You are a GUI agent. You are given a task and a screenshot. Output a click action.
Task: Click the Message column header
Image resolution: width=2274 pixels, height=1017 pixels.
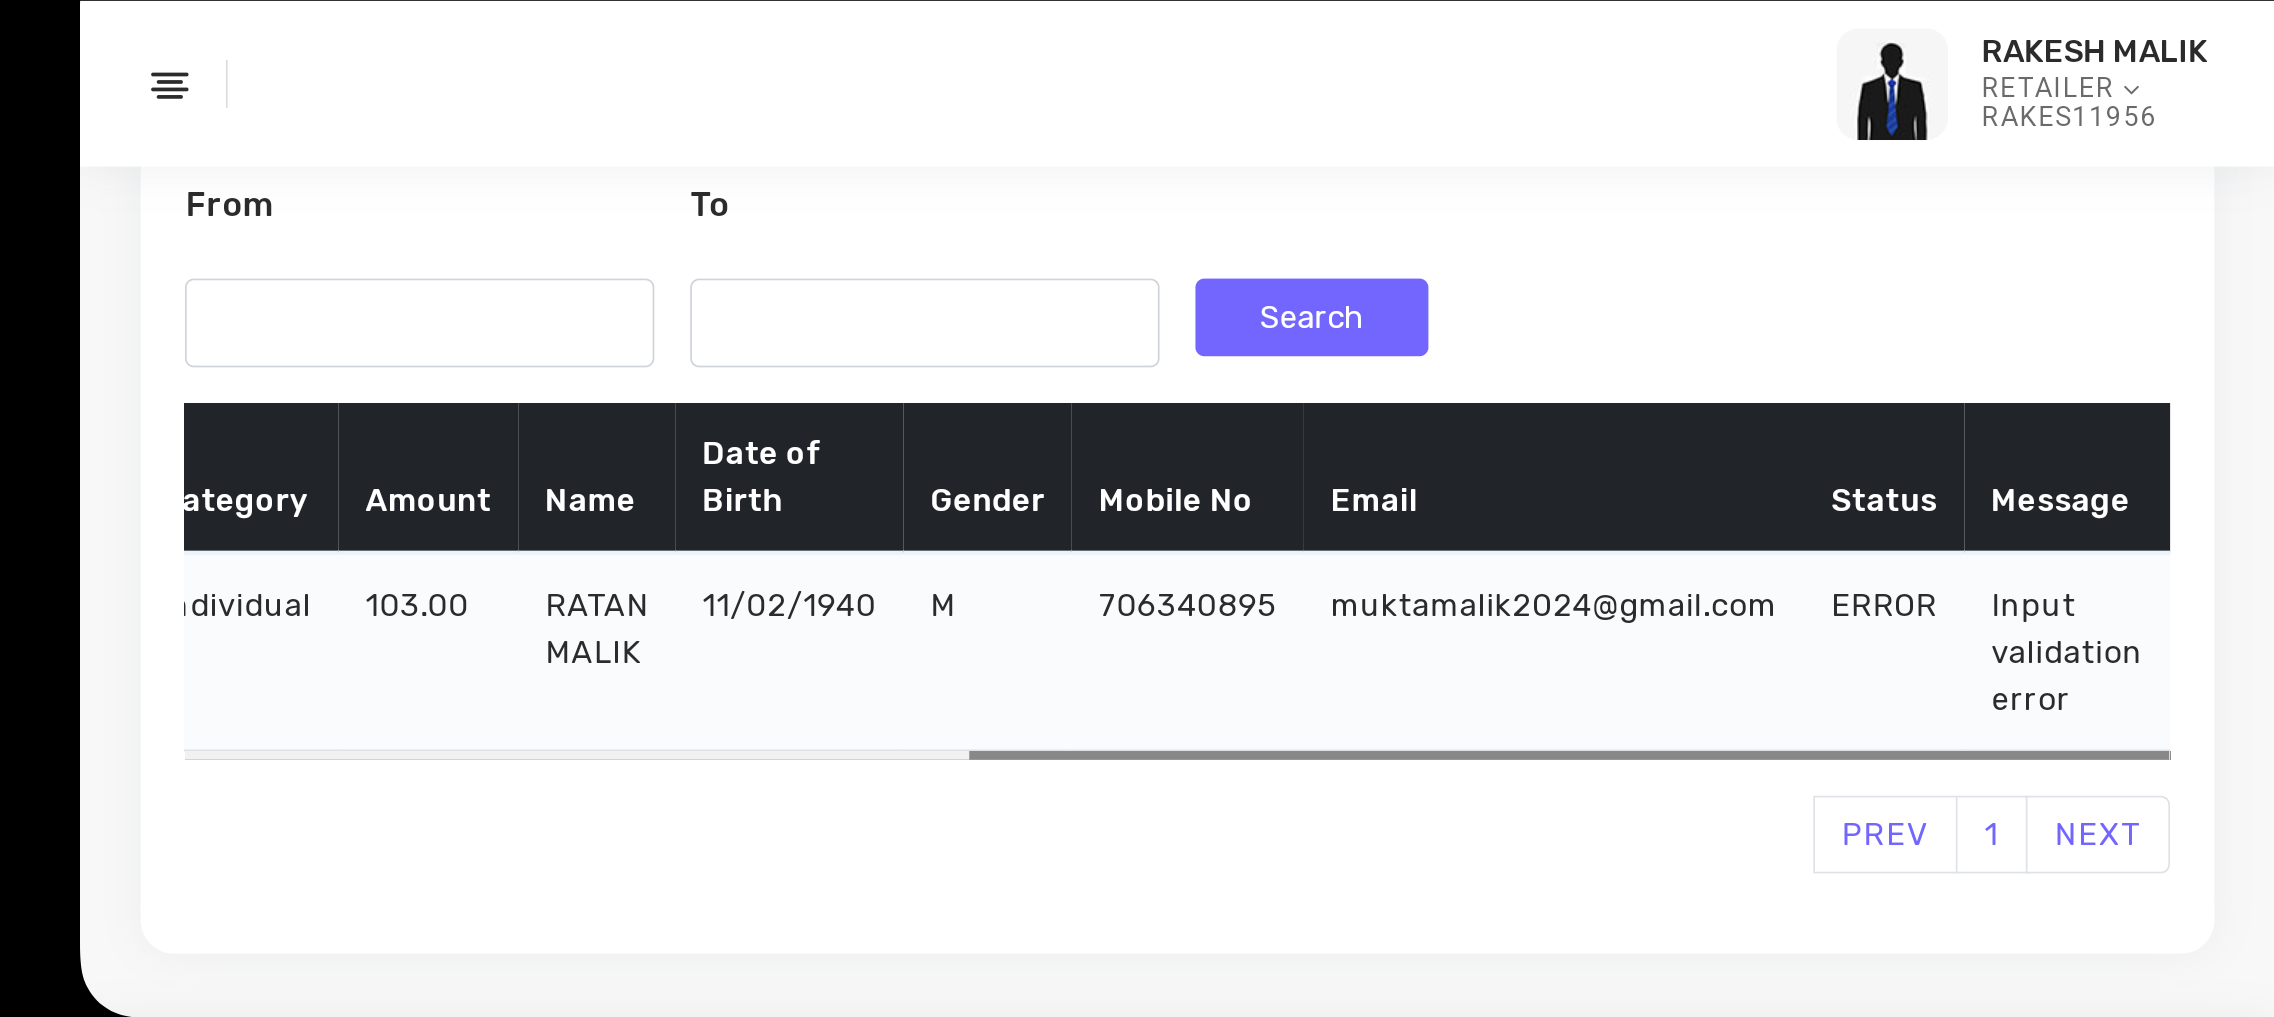(x=2059, y=500)
